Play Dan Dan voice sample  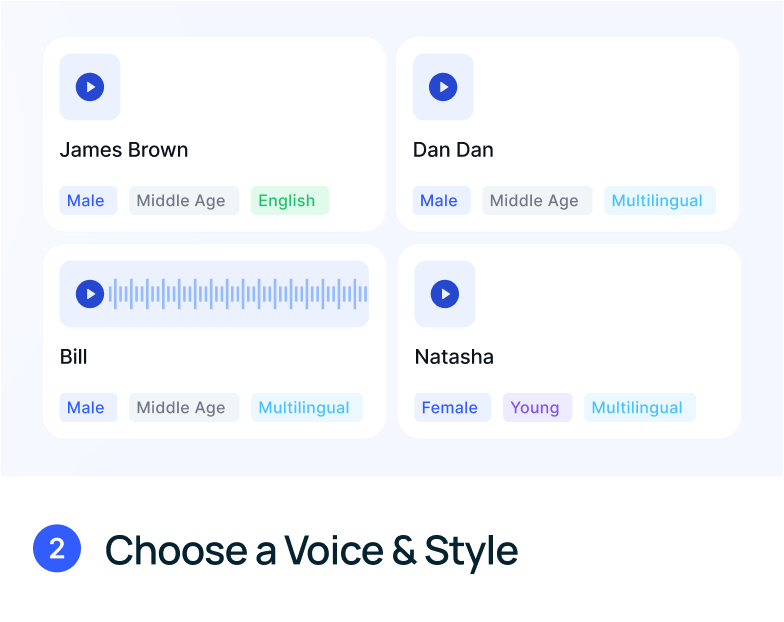(x=443, y=87)
